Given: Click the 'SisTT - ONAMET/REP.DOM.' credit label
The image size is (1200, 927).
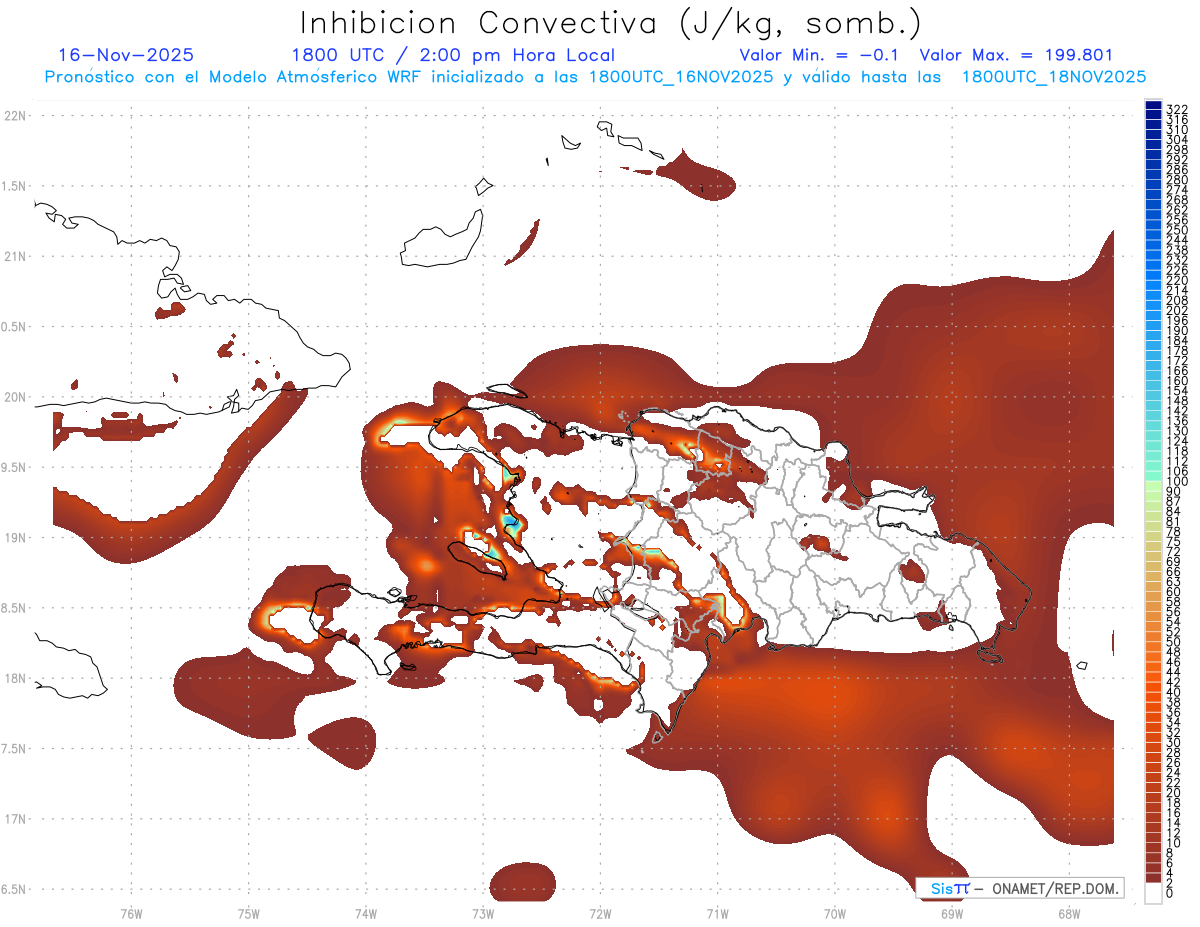Looking at the screenshot, I should coord(1020,888).
